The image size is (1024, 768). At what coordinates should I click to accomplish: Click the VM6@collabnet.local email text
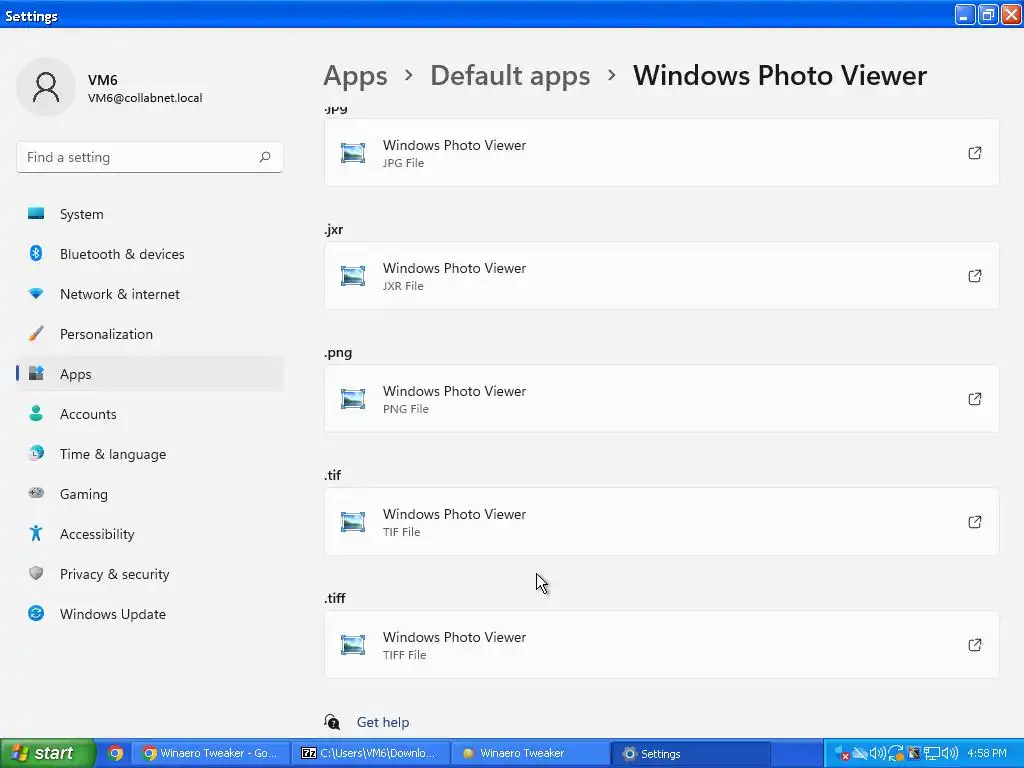tap(145, 98)
